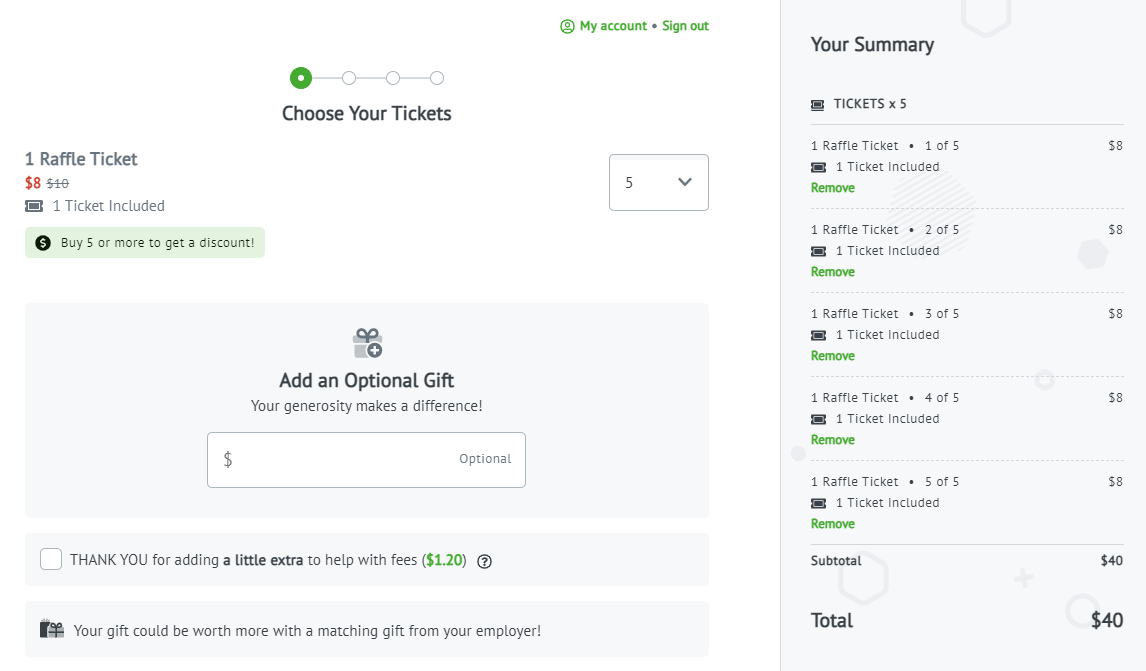Screen dimensions: 1146x671
Task: Click ticket icon under 1 Raffle Ticket price
Action: pos(34,206)
